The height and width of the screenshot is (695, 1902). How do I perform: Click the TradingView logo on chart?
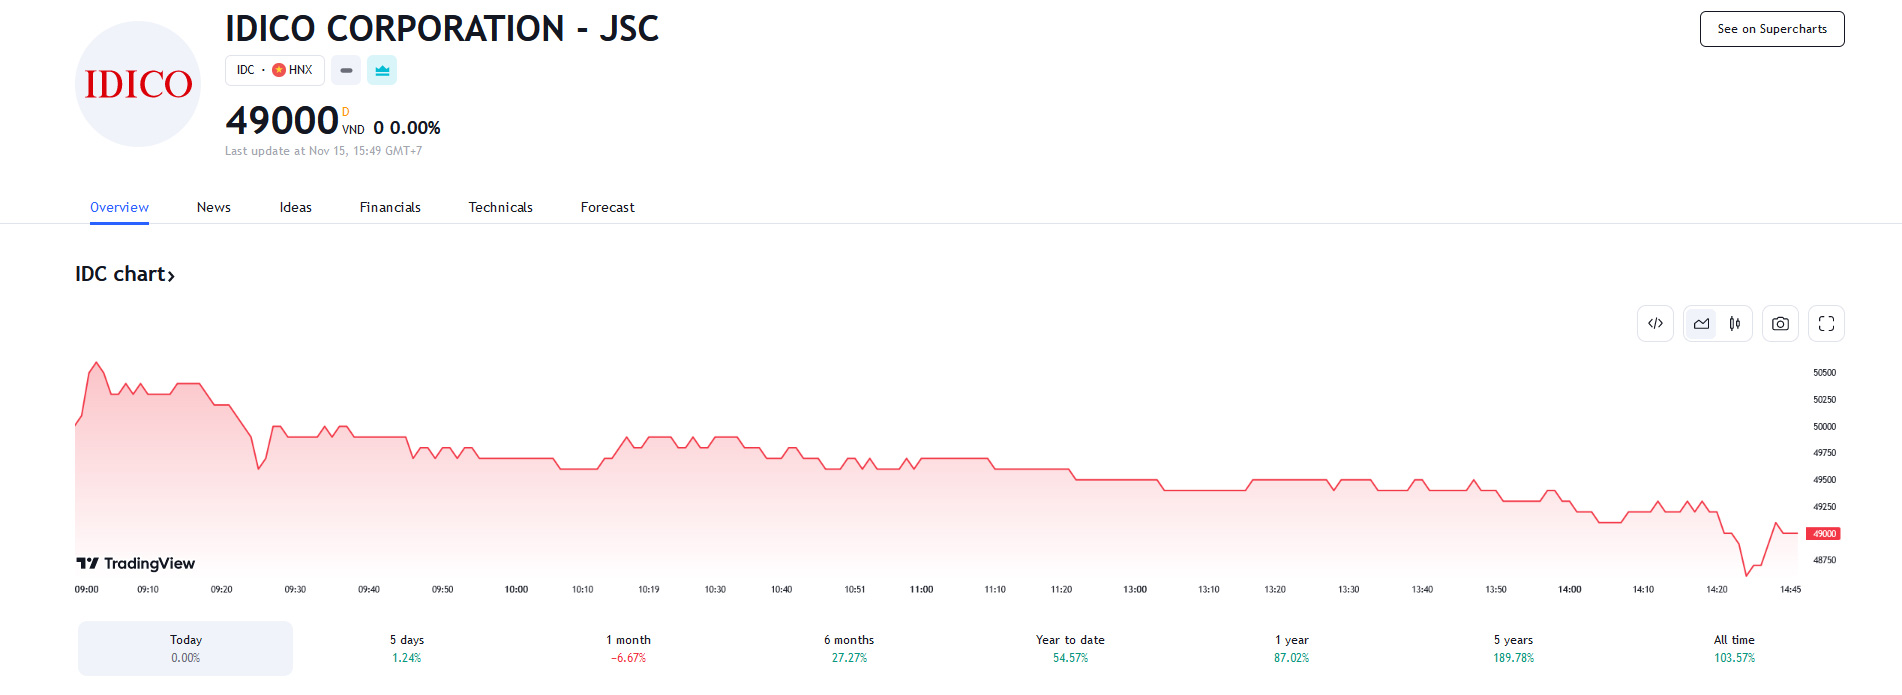click(136, 564)
